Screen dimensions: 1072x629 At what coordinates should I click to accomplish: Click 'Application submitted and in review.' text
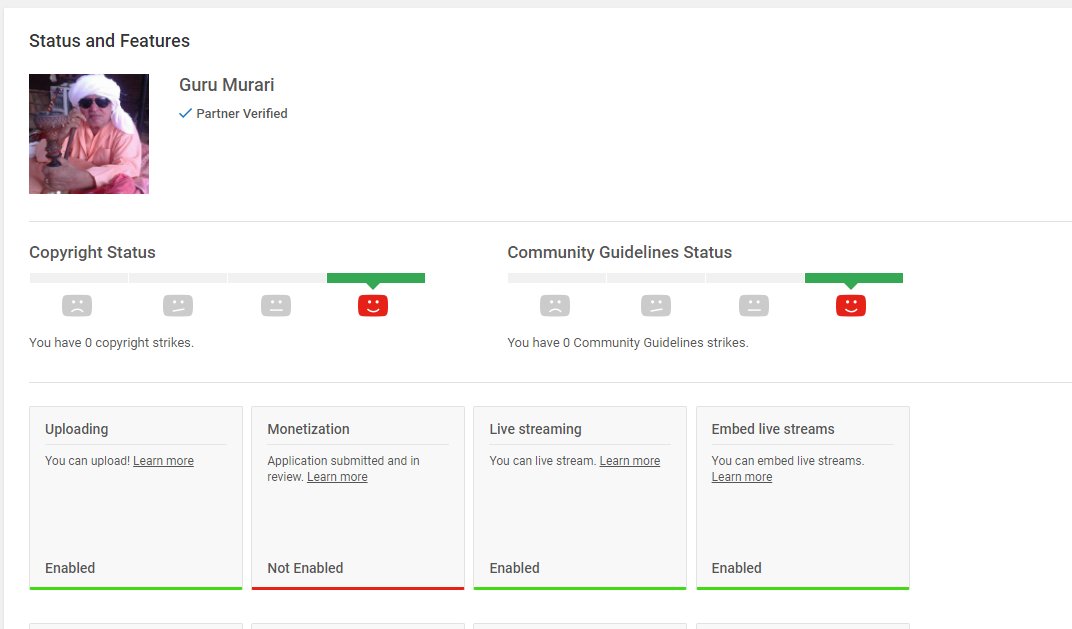tap(343, 469)
